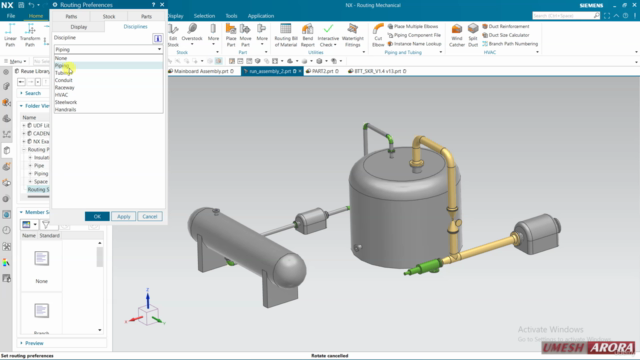The height and width of the screenshot is (360, 640).
Task: Open the Selection ribbon tab
Action: (x=204, y=16)
